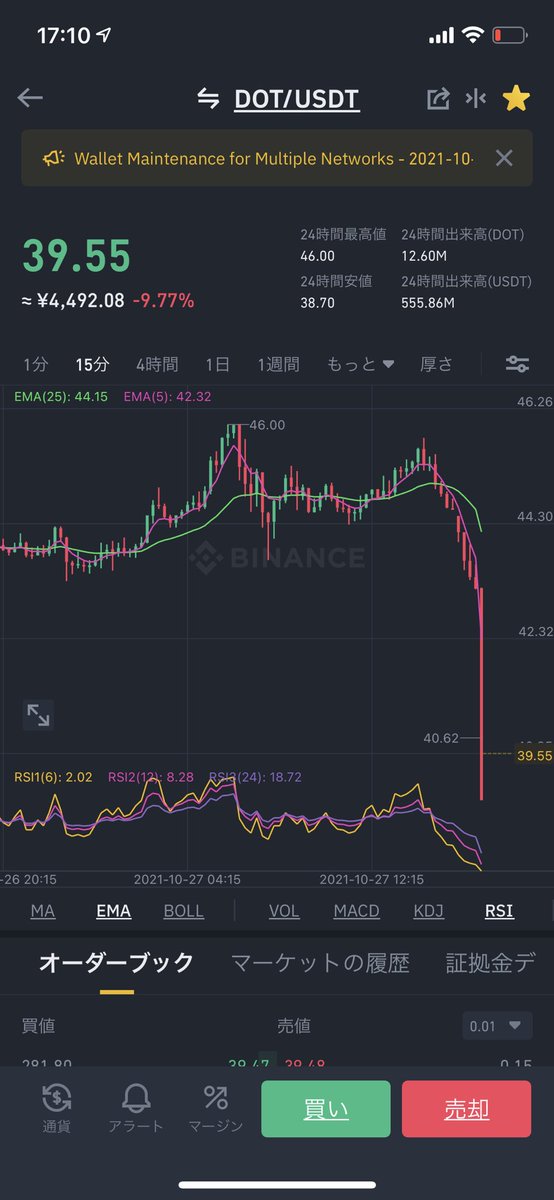Tap the 46.00 high marker on chart
Image resolution: width=554 pixels, height=1200 pixels.
pos(267,424)
